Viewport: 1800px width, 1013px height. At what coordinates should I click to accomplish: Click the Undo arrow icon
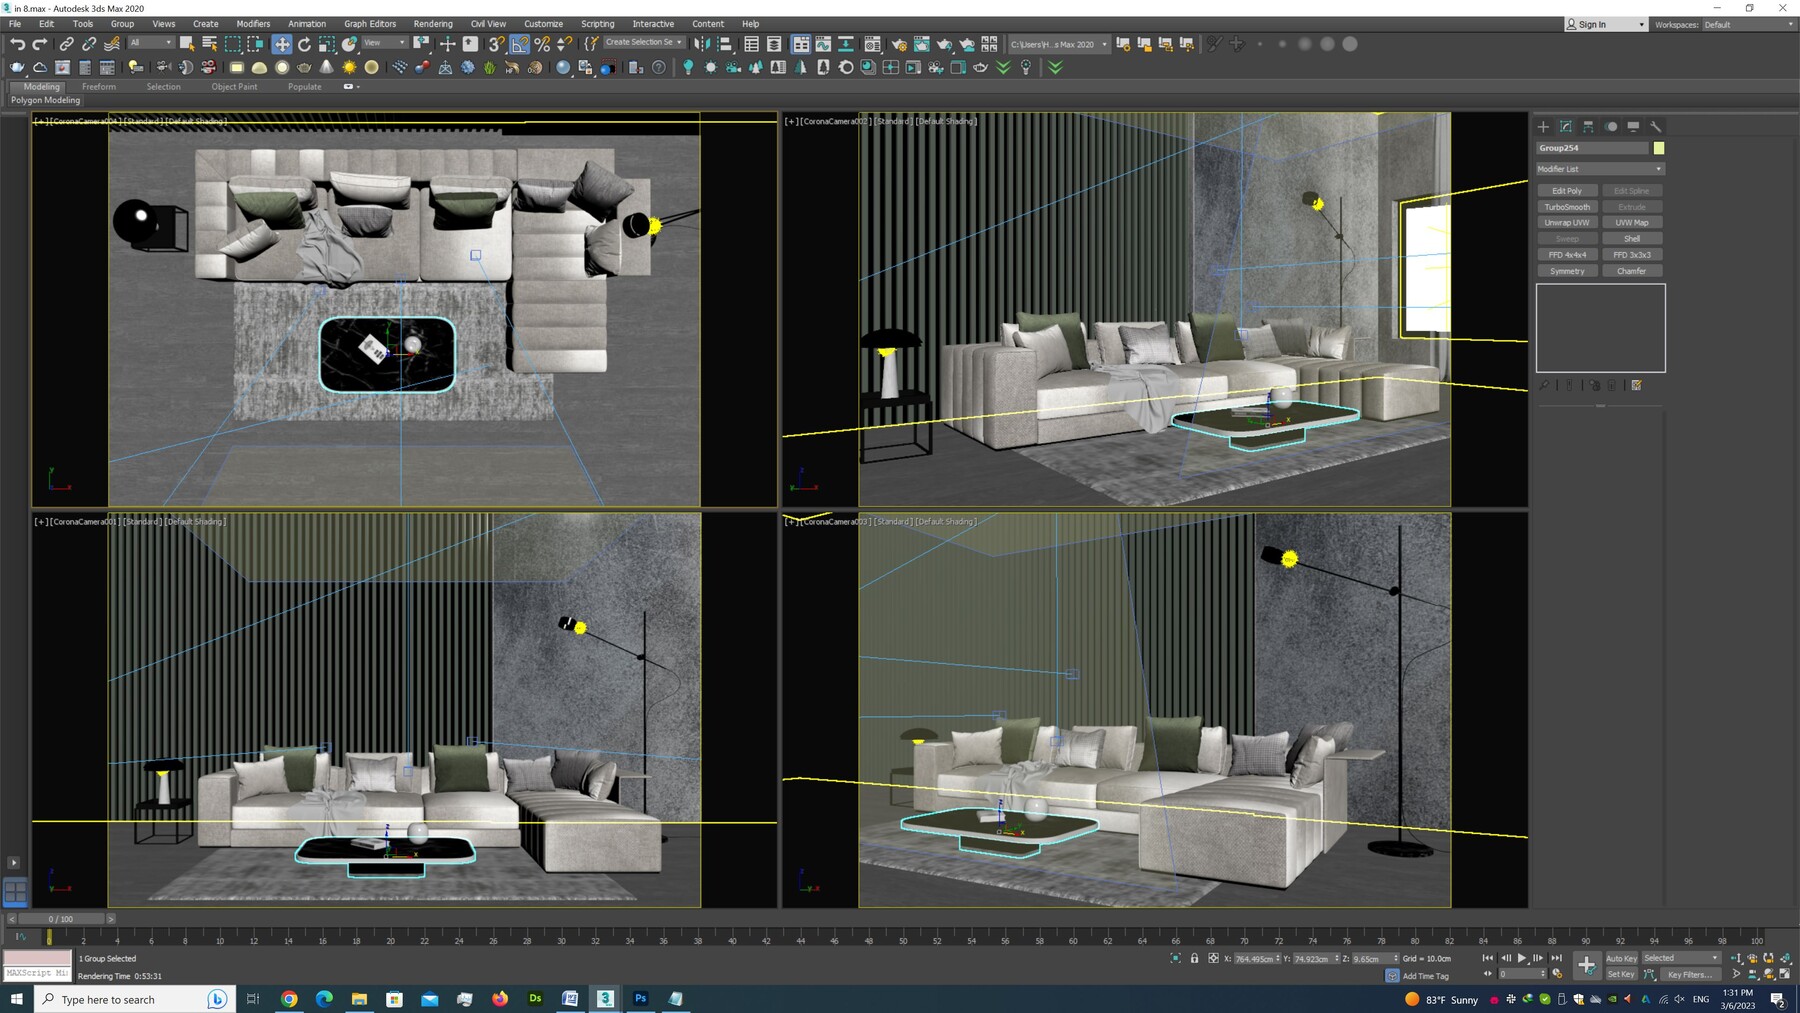tap(17, 44)
